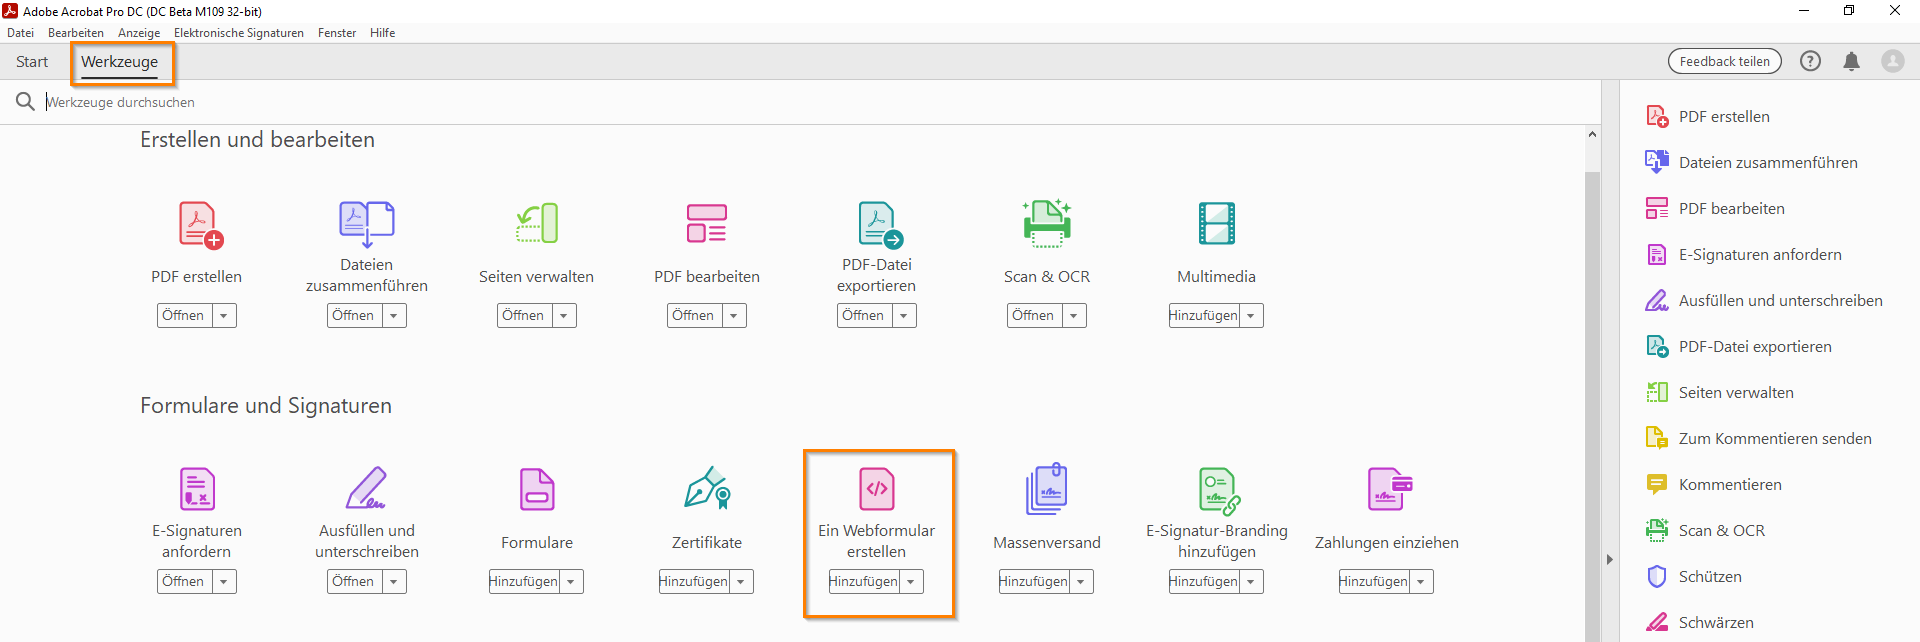Image resolution: width=1920 pixels, height=642 pixels.
Task: Click the Seiten verwalten grid icon
Action: pyautogui.click(x=537, y=223)
